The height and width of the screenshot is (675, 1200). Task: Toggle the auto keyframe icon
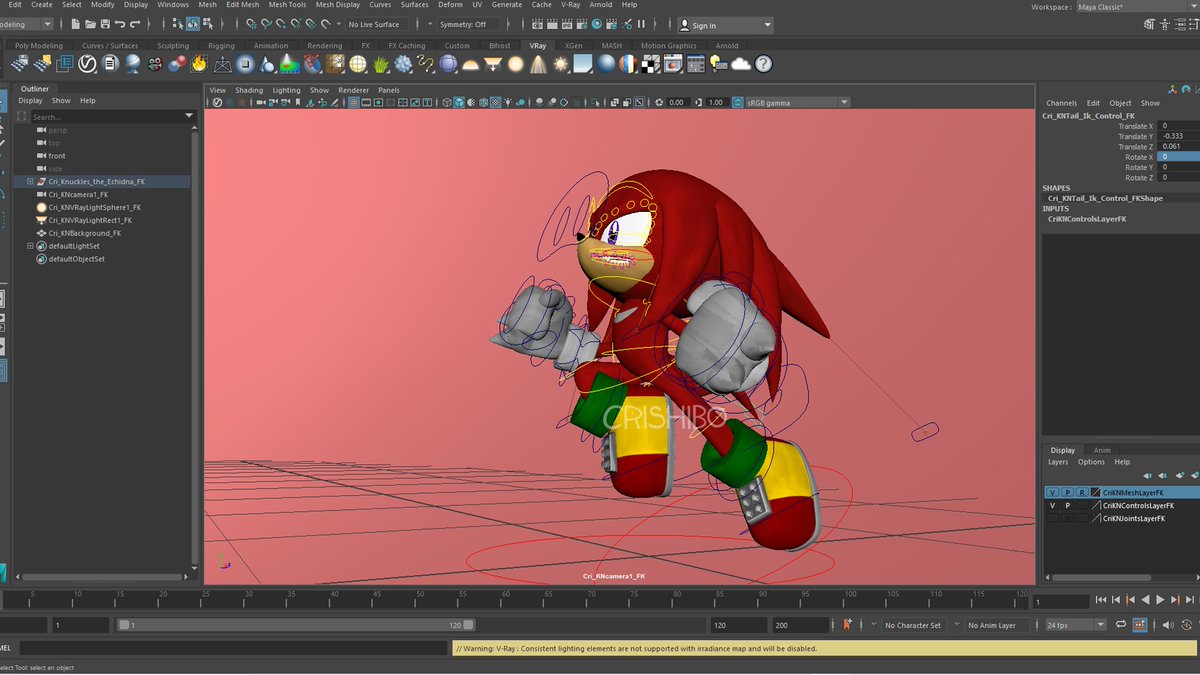pos(1186,625)
